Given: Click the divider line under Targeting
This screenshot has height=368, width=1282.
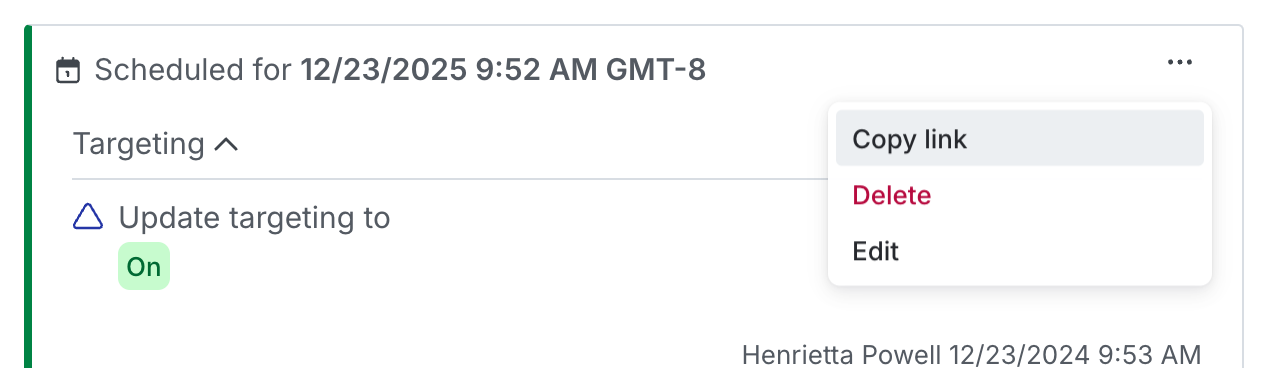Looking at the screenshot, I should [x=450, y=179].
